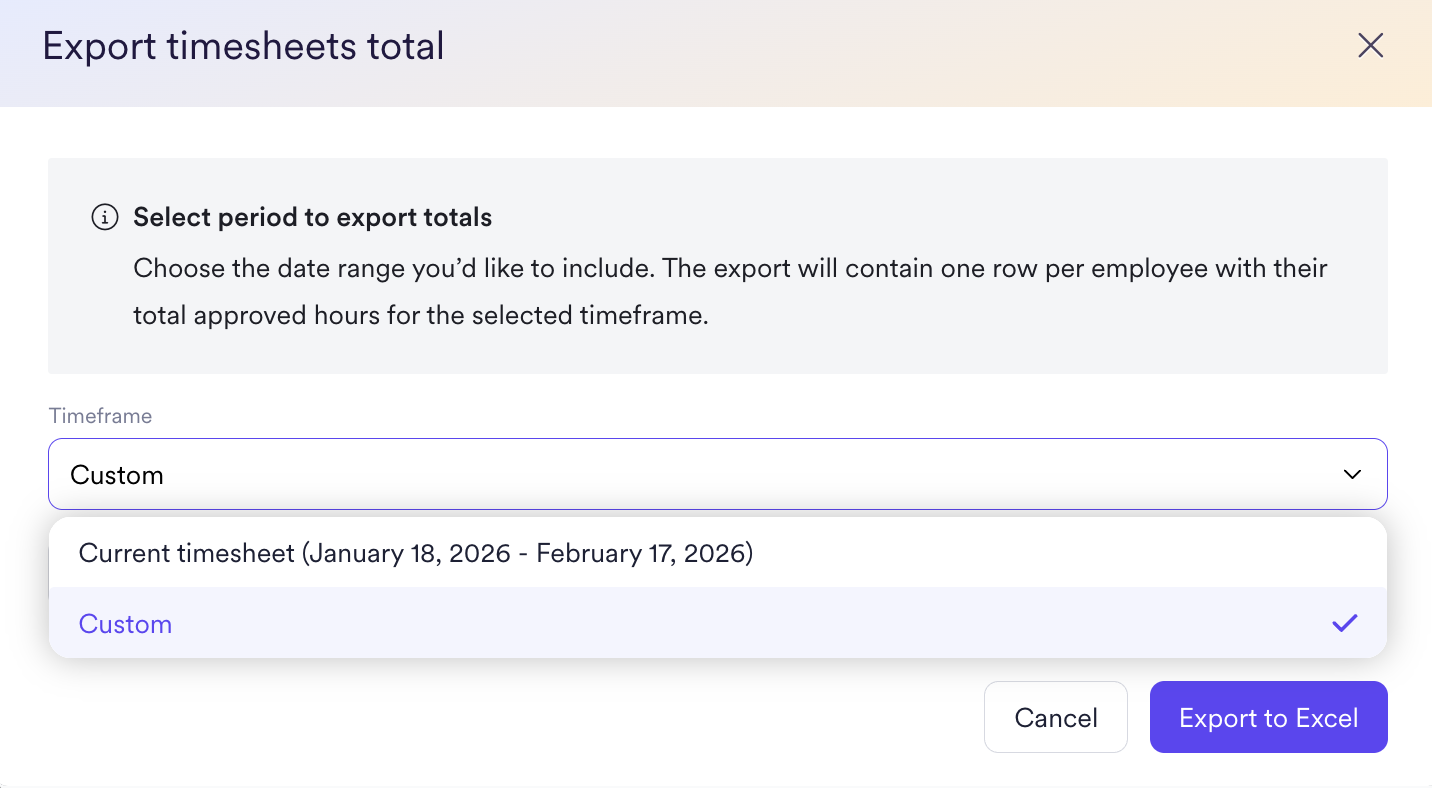The image size is (1432, 788).
Task: Select Current timesheet option
Action: point(415,553)
